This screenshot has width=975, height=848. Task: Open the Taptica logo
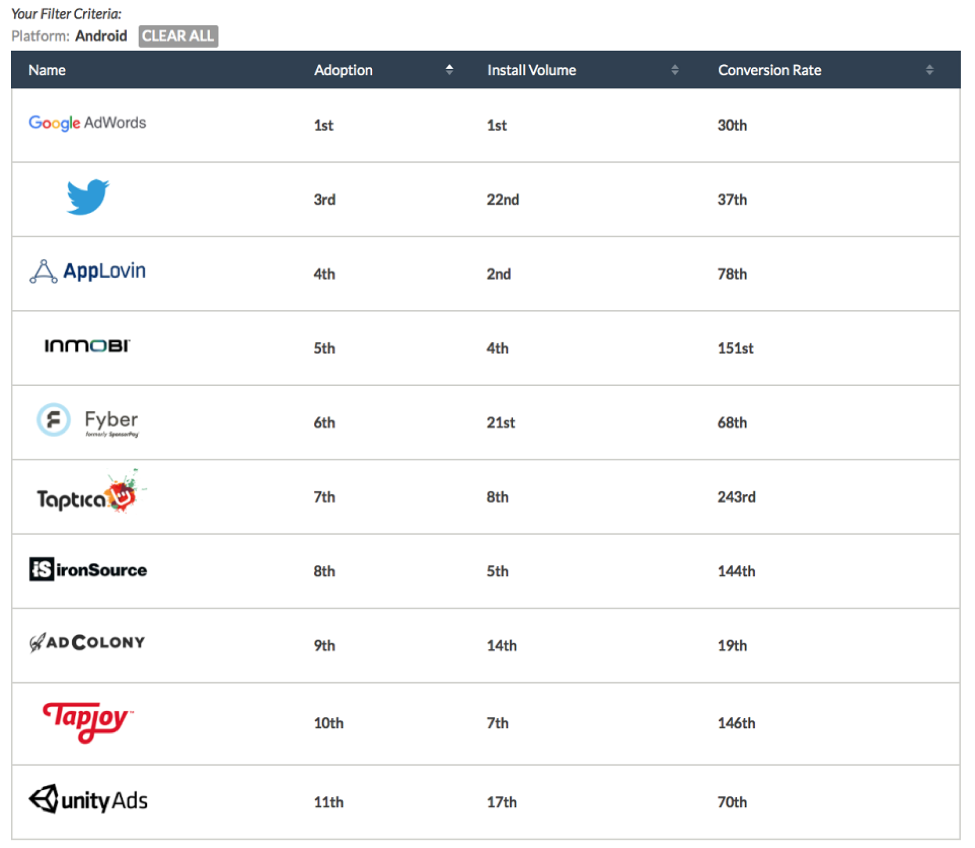(x=86, y=494)
